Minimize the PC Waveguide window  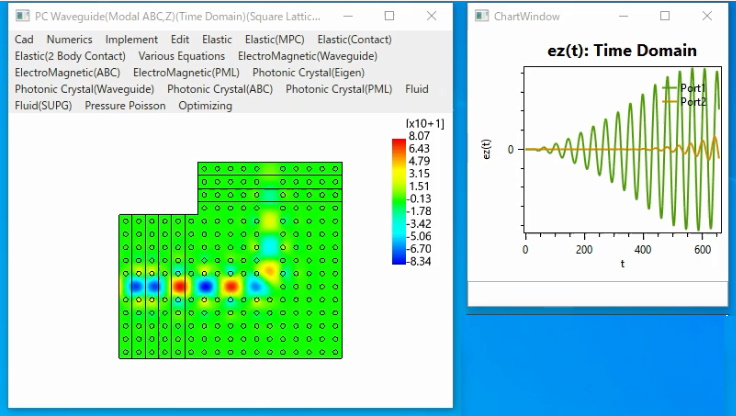coord(348,16)
